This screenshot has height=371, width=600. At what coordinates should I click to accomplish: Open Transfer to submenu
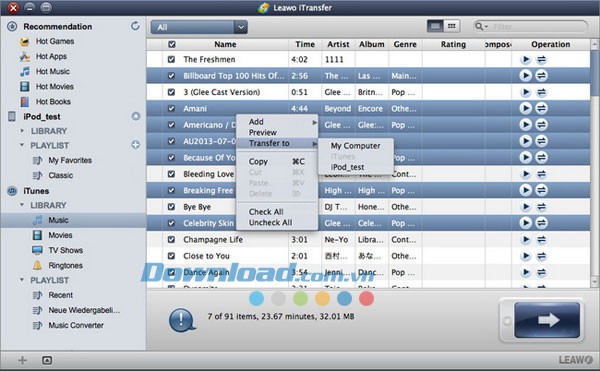point(277,143)
